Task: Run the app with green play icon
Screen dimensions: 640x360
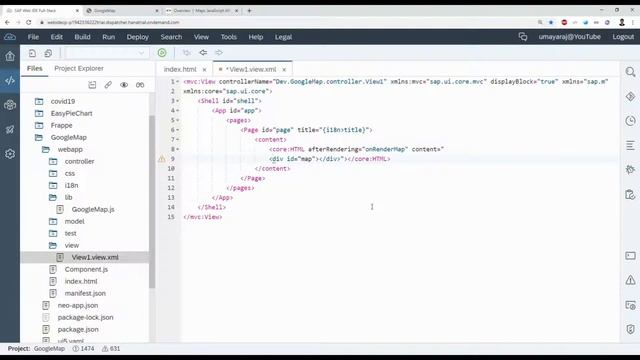Action: pos(162,53)
